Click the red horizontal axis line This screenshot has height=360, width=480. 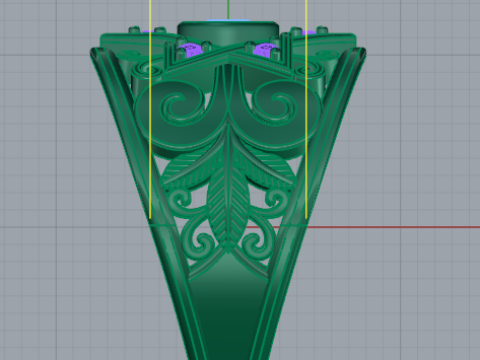[x=363, y=227]
